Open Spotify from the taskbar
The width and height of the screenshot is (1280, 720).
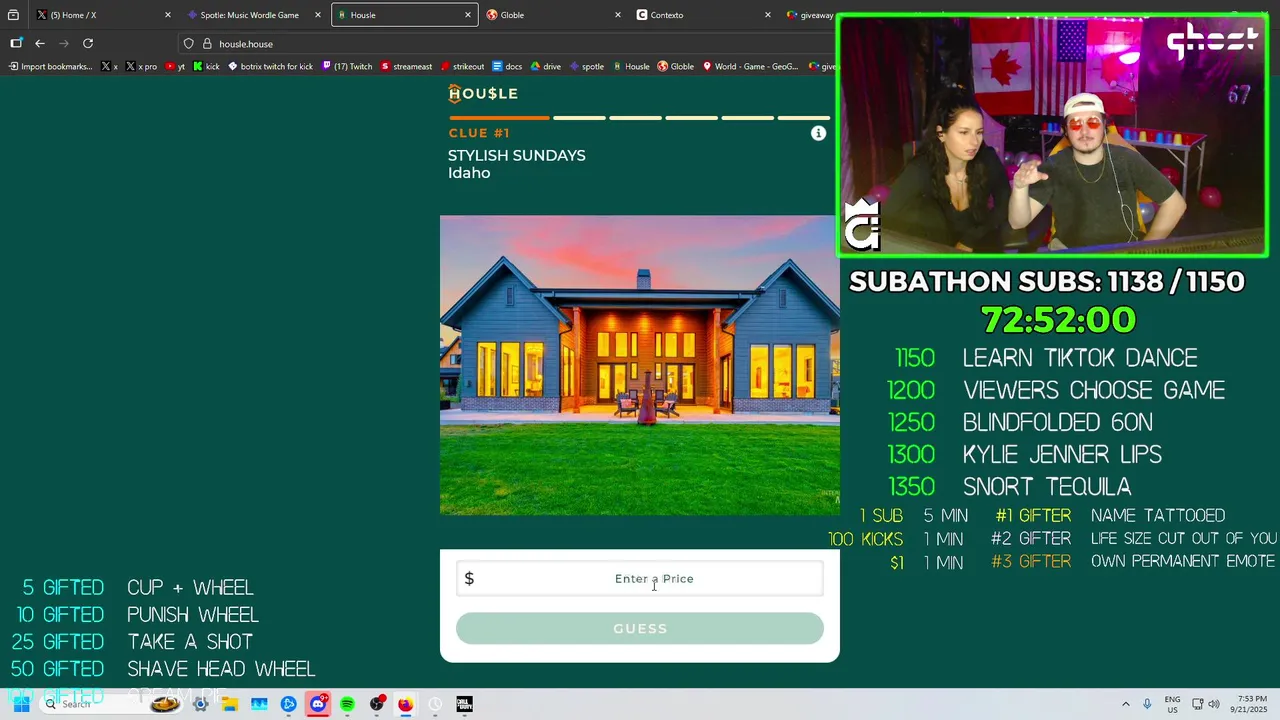click(347, 704)
